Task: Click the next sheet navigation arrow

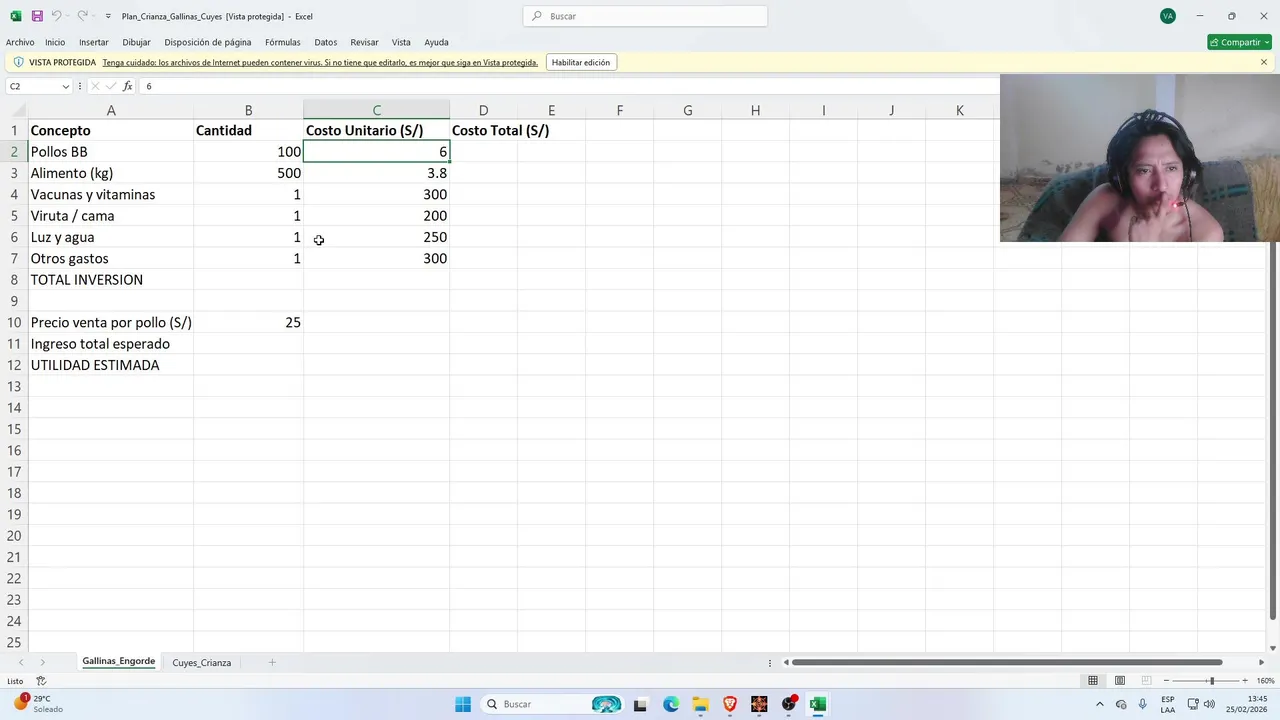Action: (42, 662)
